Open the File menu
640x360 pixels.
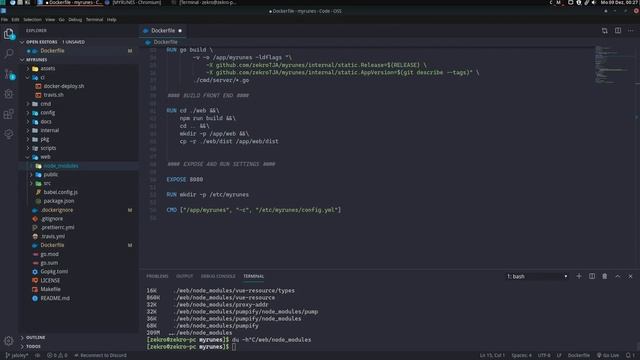coord(4,20)
